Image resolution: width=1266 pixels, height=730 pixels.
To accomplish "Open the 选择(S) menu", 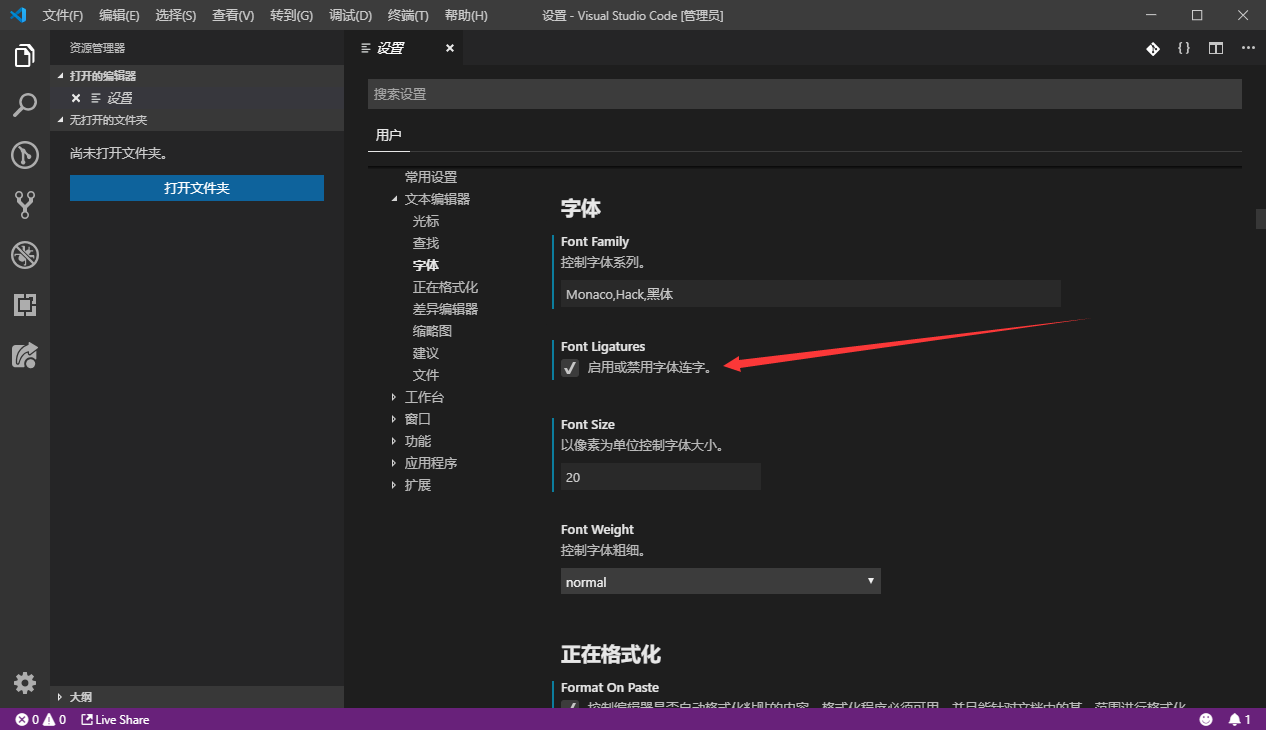I will [x=176, y=16].
